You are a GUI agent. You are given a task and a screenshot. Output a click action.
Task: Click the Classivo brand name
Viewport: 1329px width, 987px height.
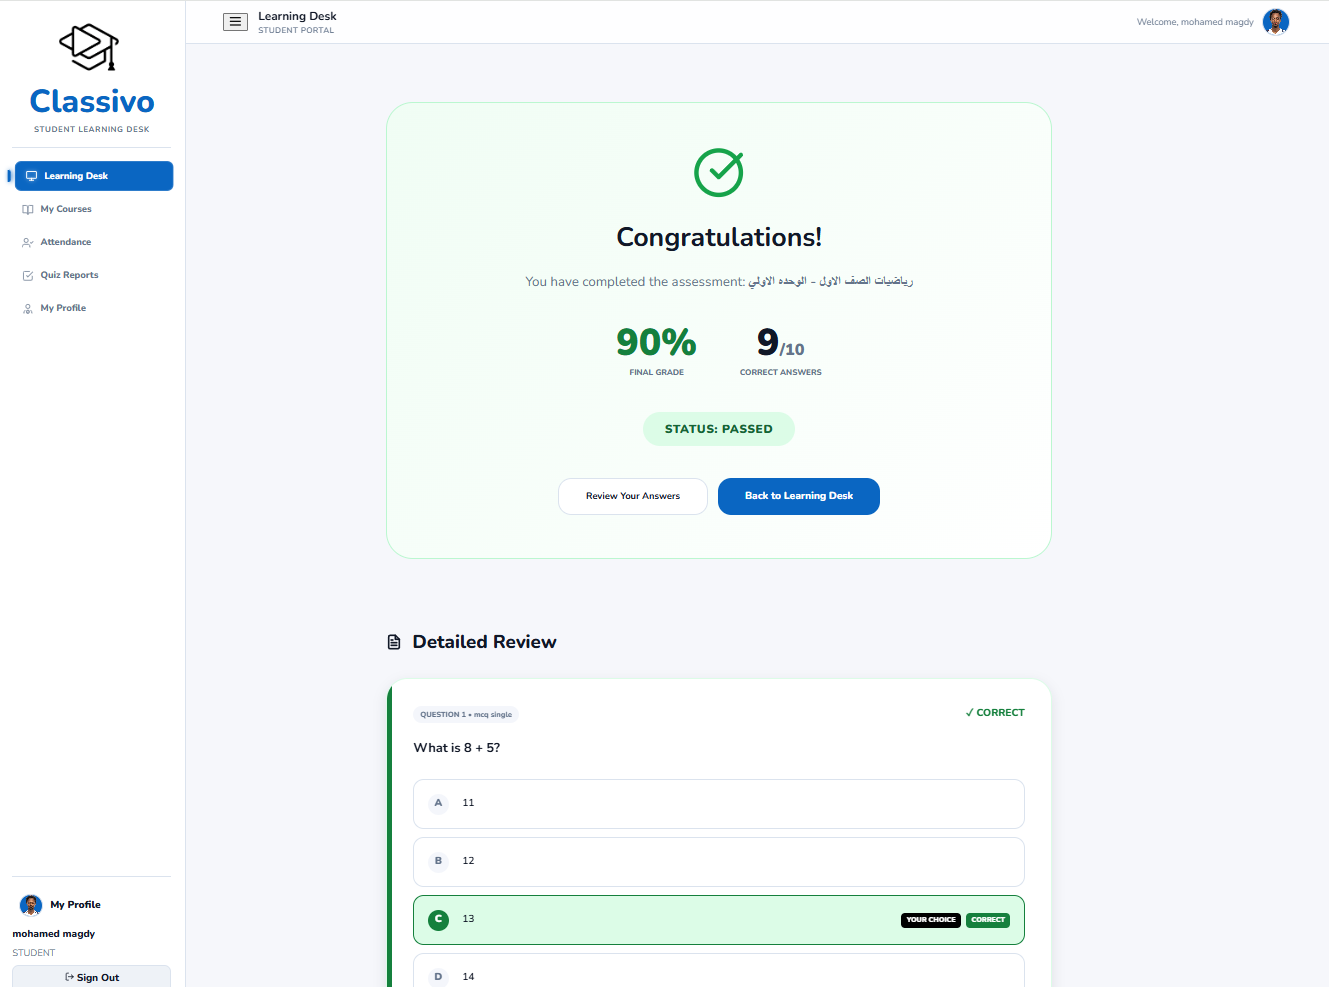(x=92, y=101)
